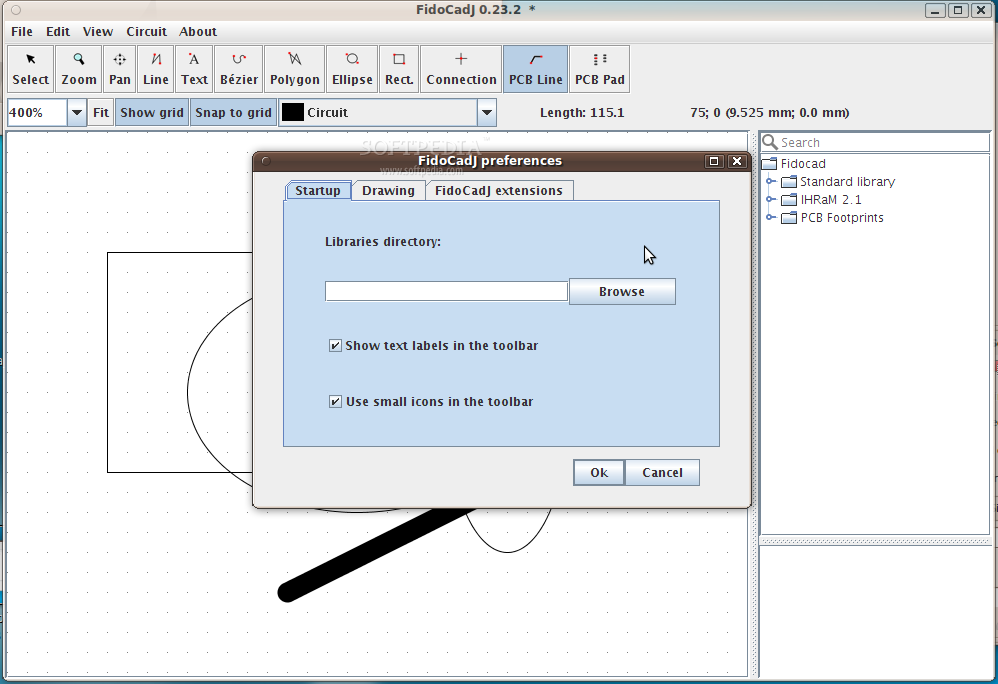Select the Connection tool
The image size is (998, 684).
[x=461, y=69]
